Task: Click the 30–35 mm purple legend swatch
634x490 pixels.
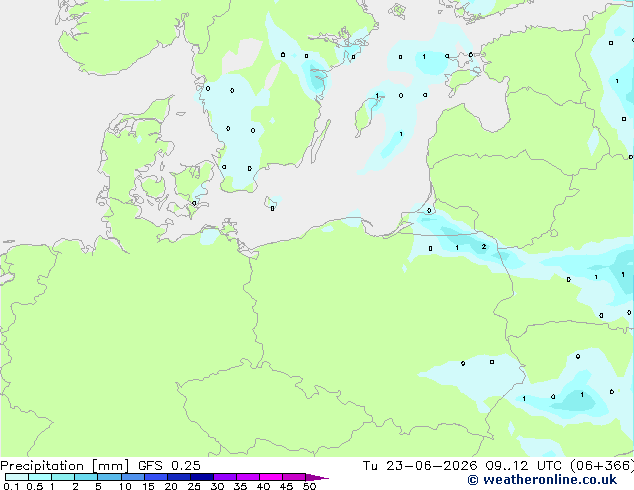Action: (x=224, y=477)
